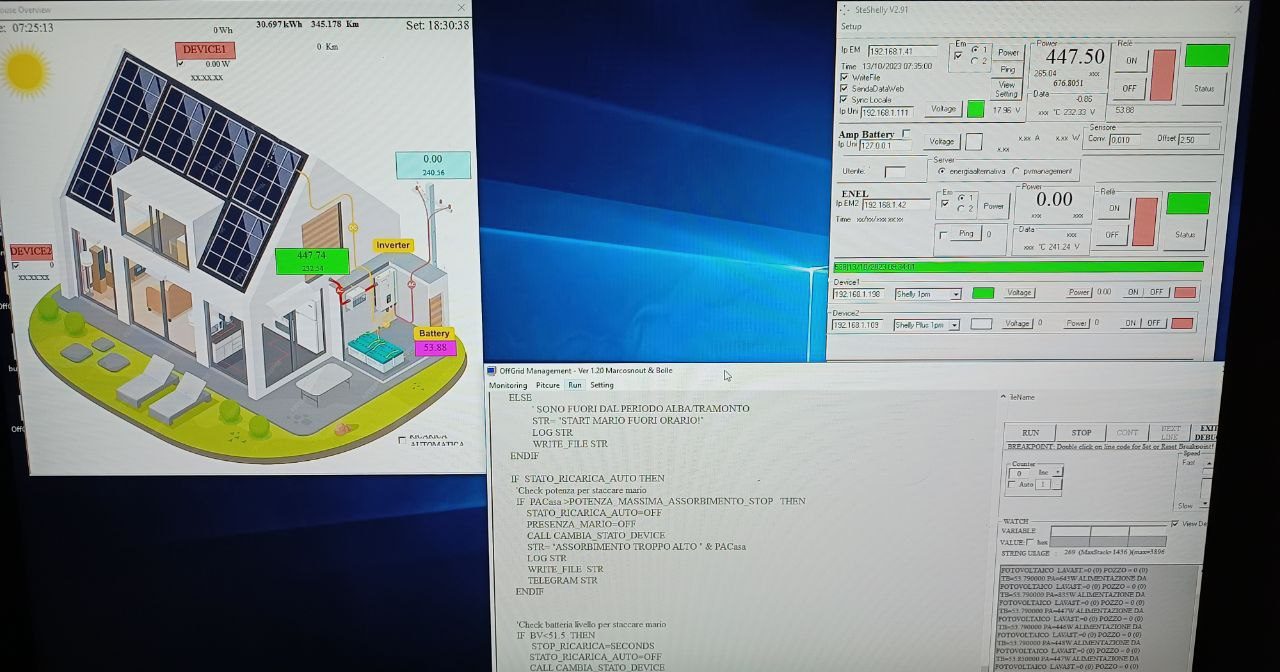This screenshot has height=672, width=1280.
Task: Click the Battery value 53.88 box
Action: click(x=435, y=348)
